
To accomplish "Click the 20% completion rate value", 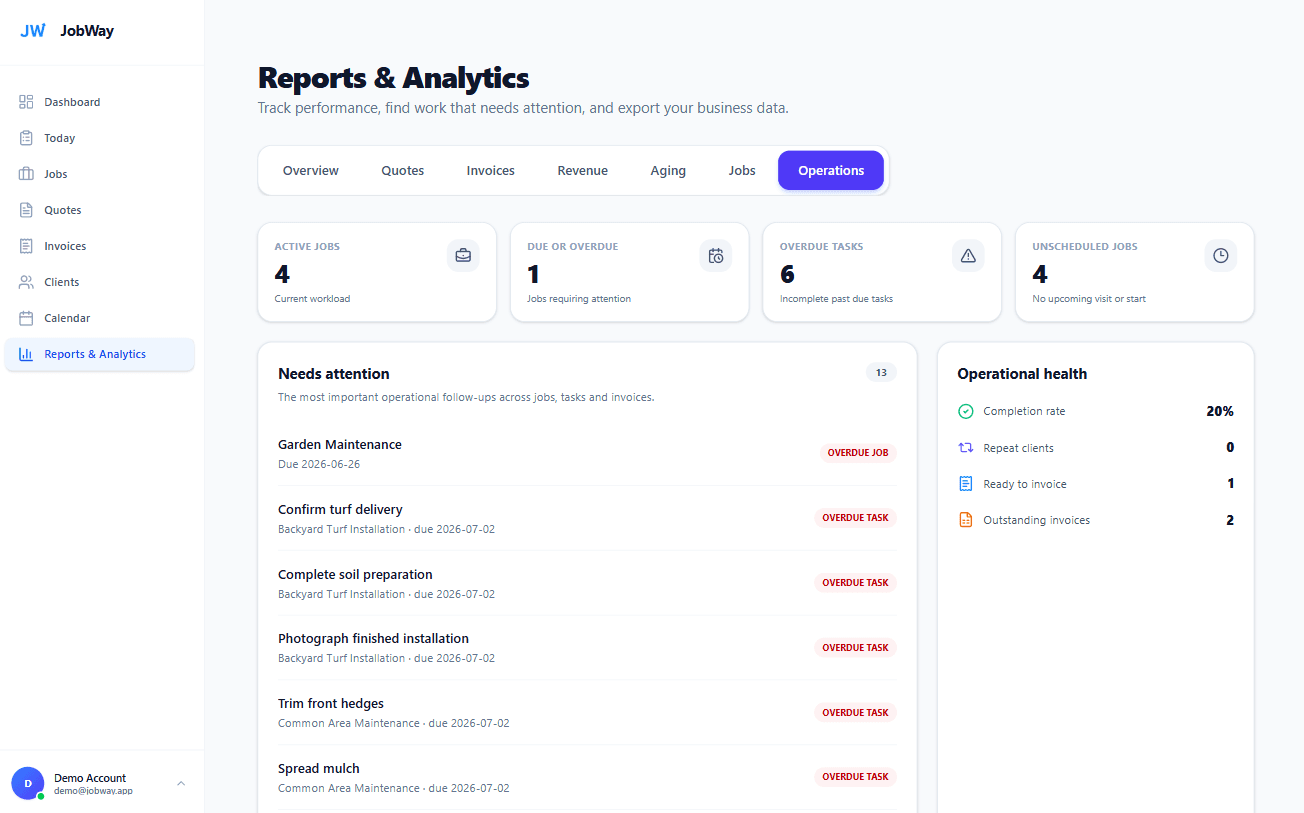I will pyautogui.click(x=1220, y=411).
